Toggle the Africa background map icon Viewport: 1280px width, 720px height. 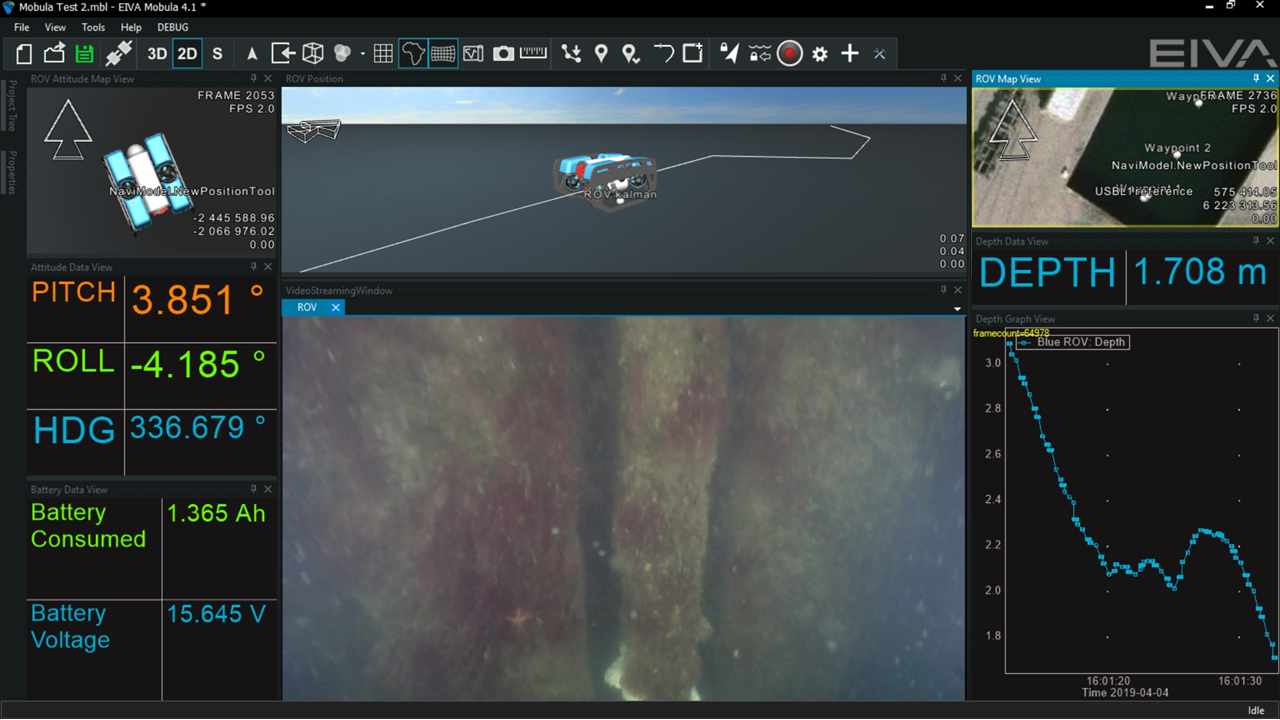click(413, 54)
